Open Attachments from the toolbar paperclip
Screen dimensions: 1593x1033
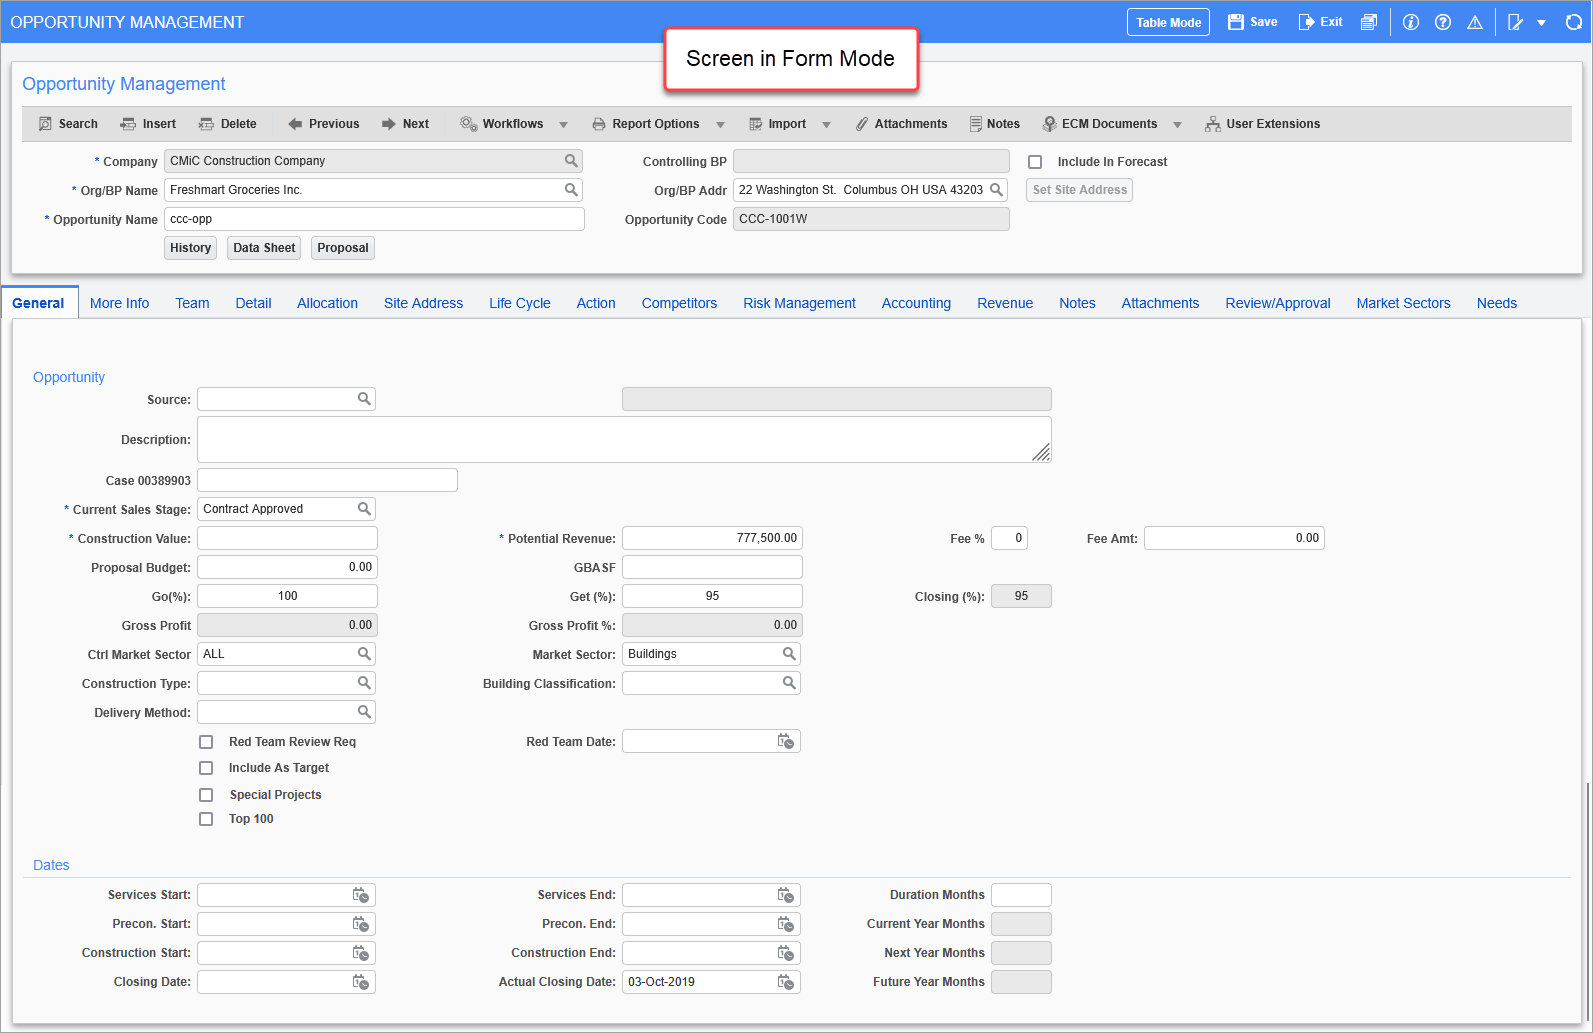click(901, 124)
